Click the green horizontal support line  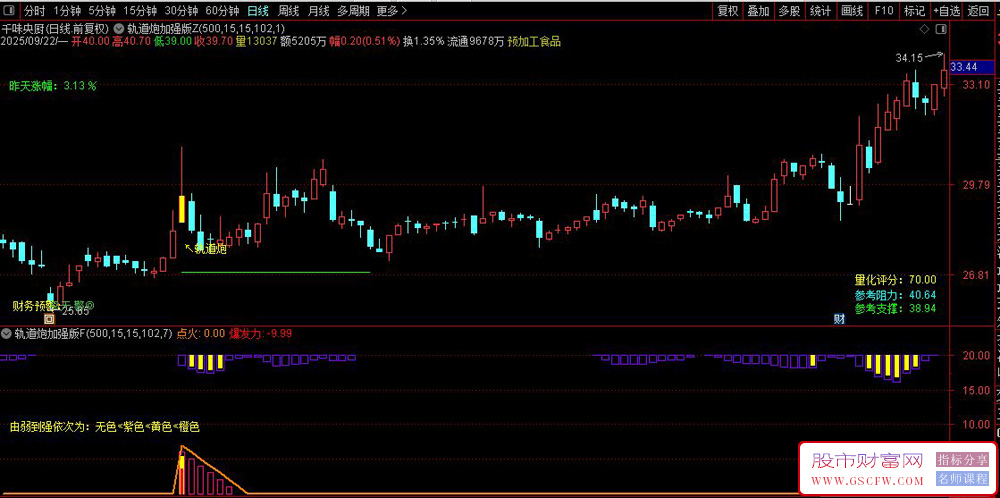(276, 272)
